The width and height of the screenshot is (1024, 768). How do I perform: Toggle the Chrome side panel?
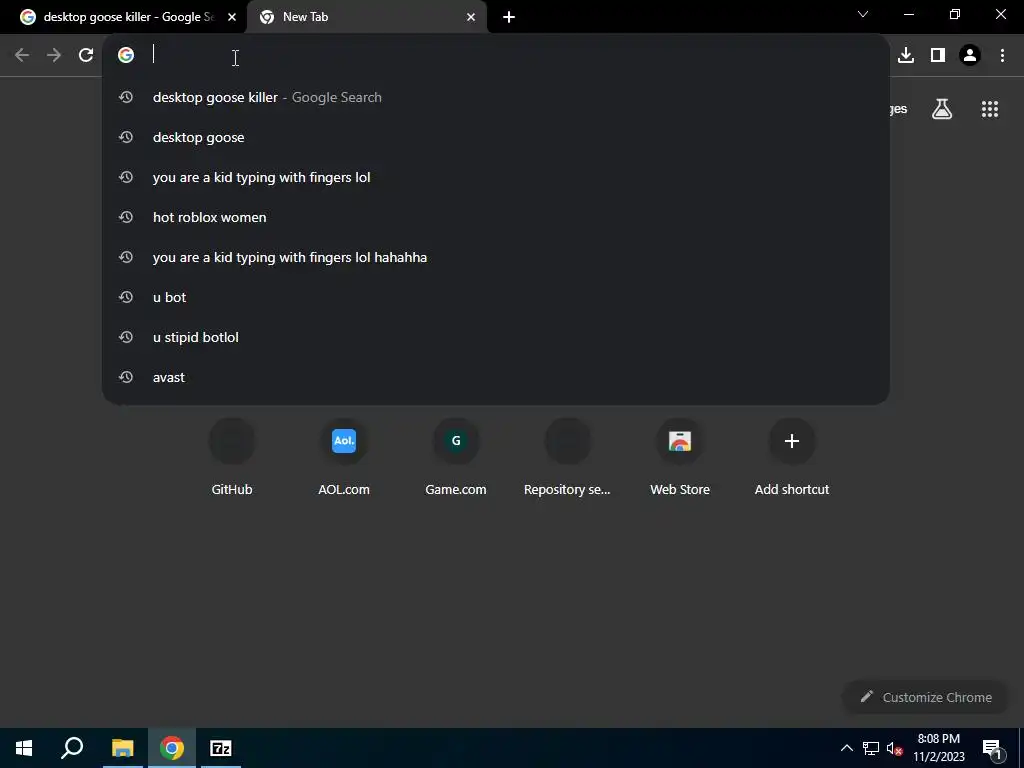pyautogui.click(x=938, y=55)
